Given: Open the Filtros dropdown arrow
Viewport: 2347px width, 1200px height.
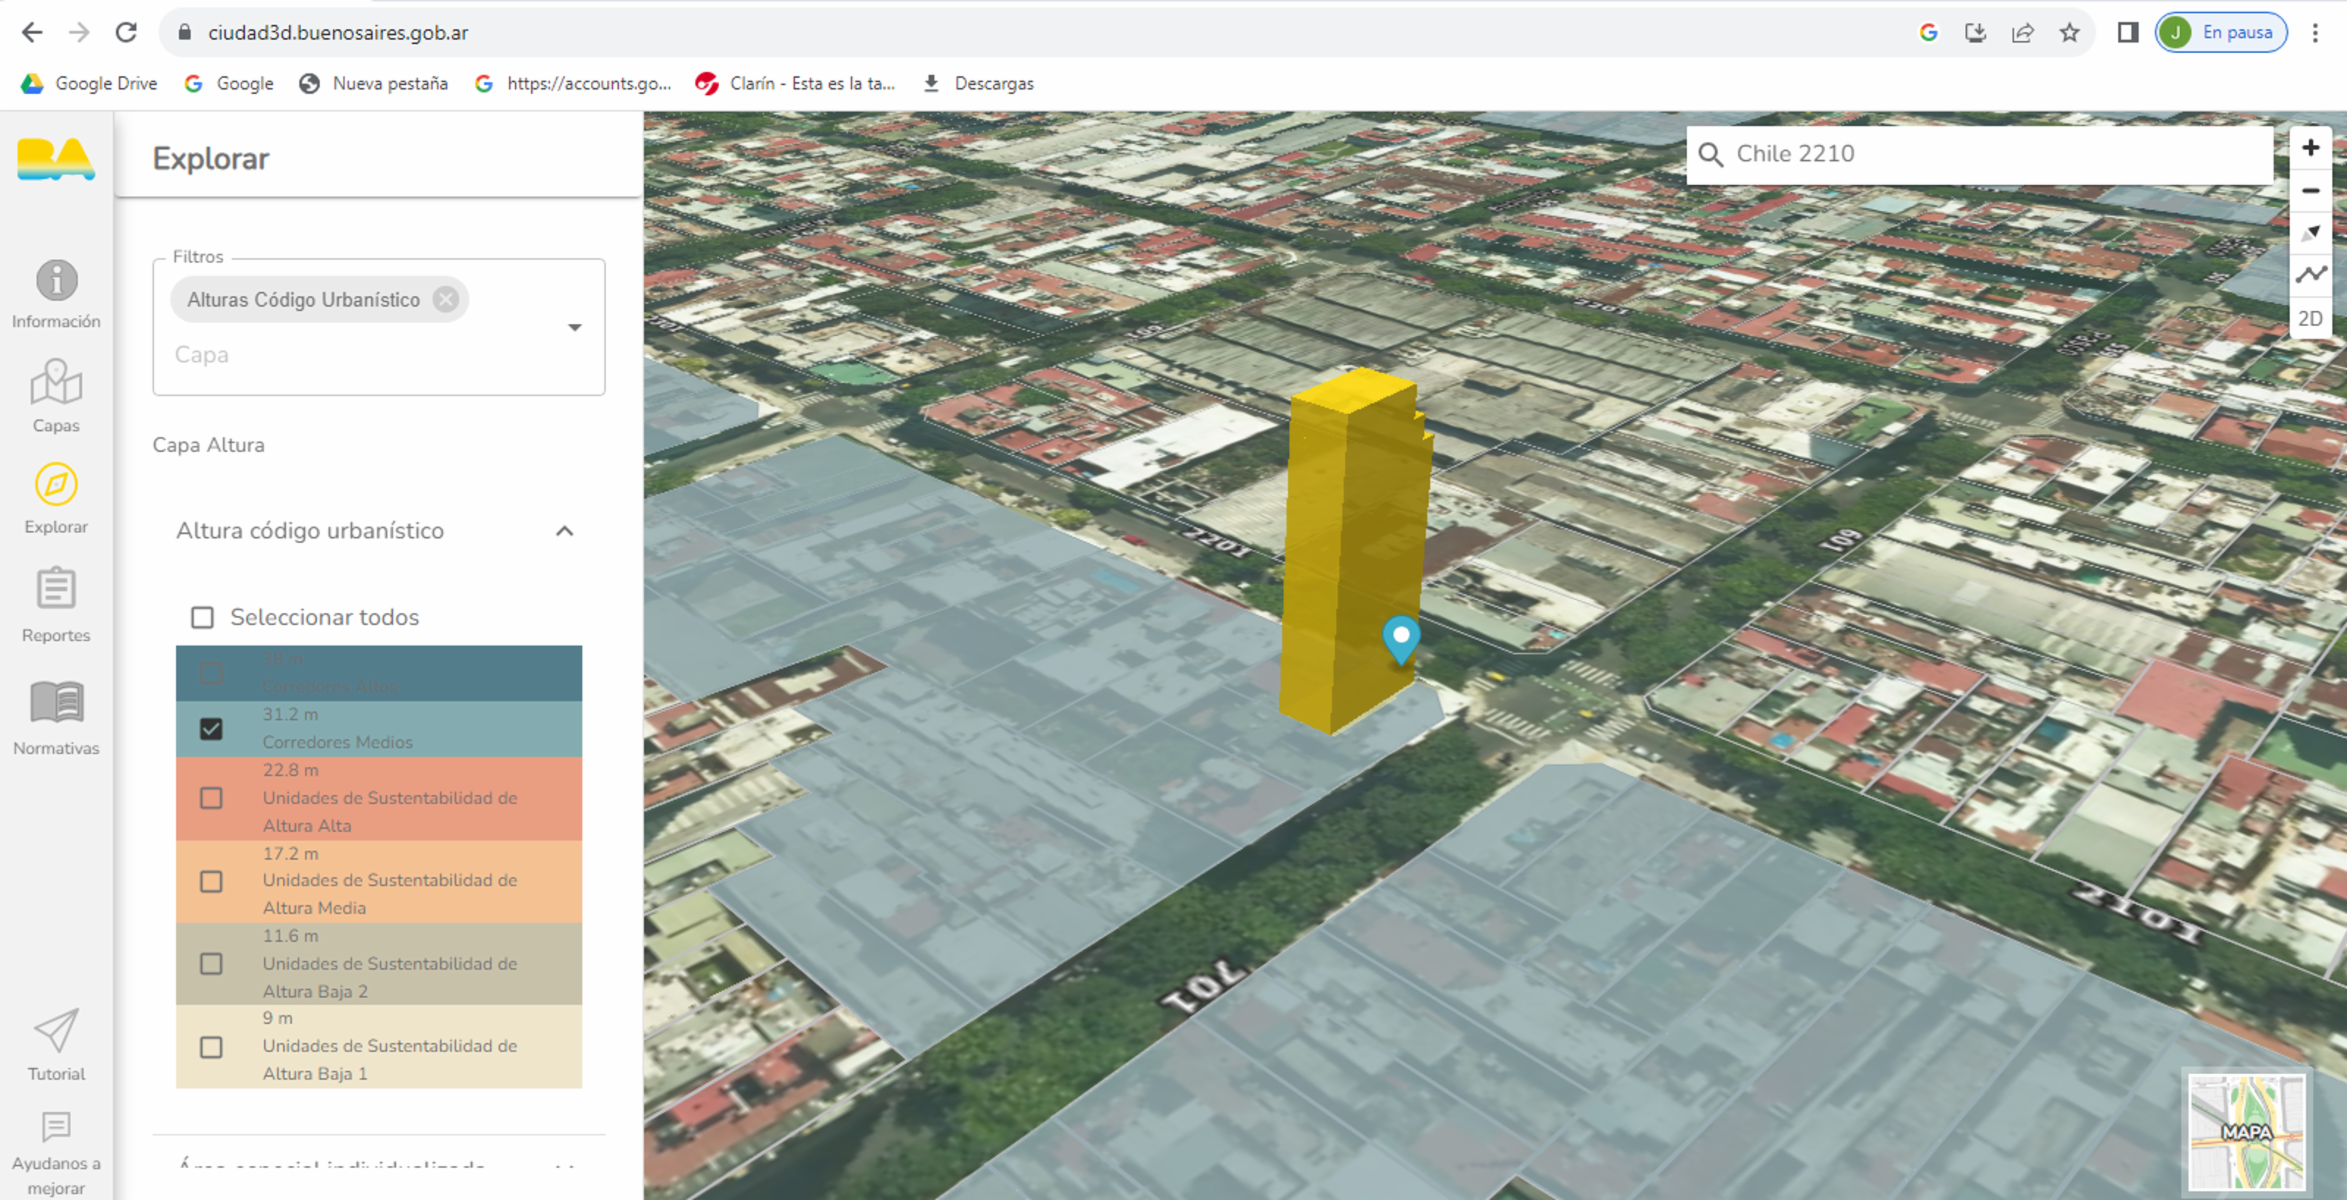Looking at the screenshot, I should (x=575, y=327).
